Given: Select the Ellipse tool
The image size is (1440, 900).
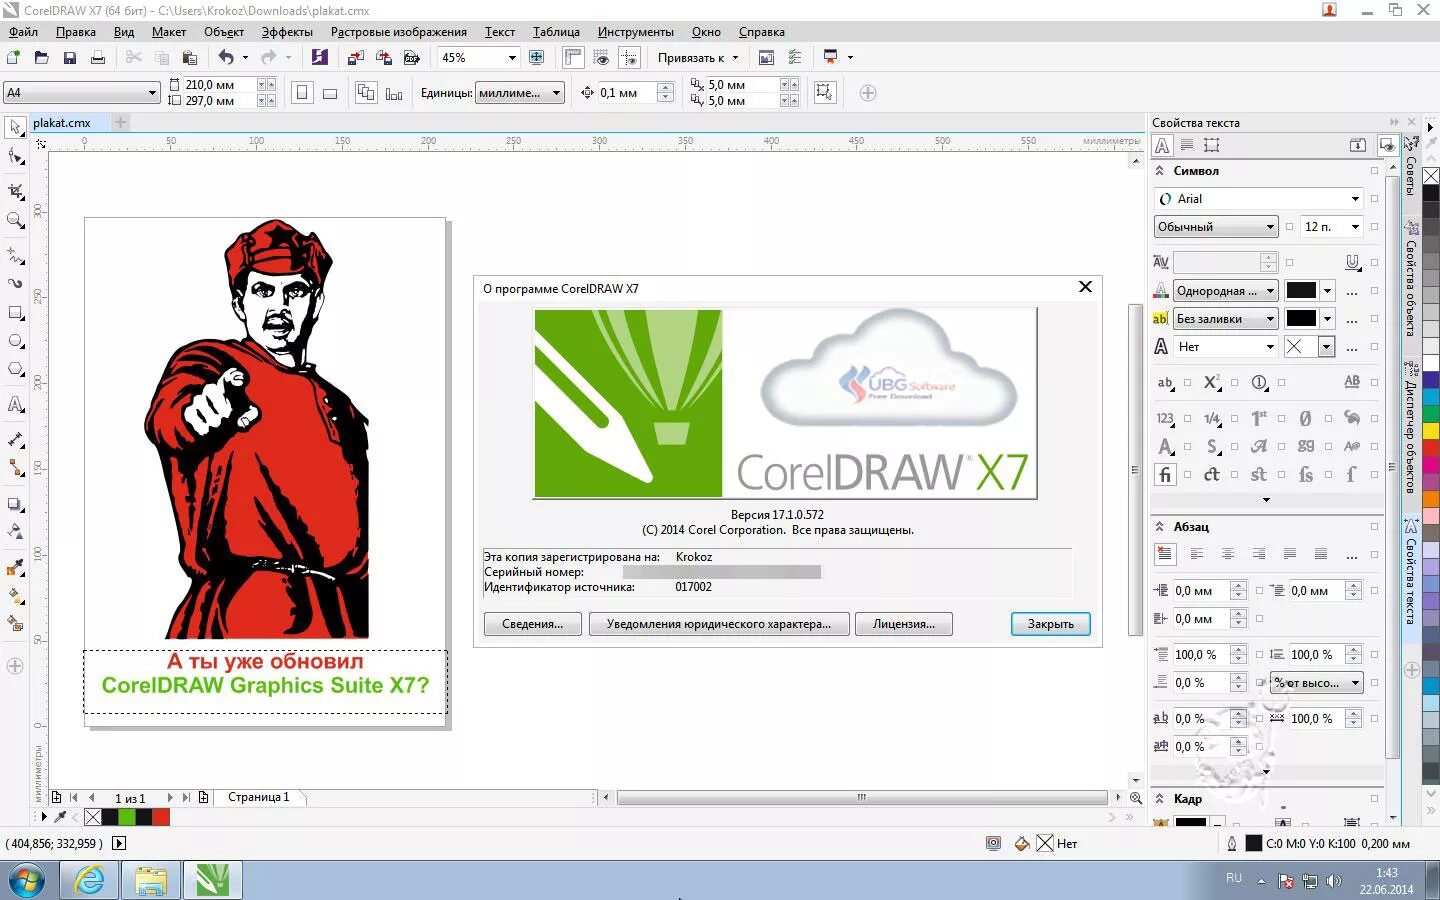Looking at the screenshot, I should pyautogui.click(x=15, y=341).
